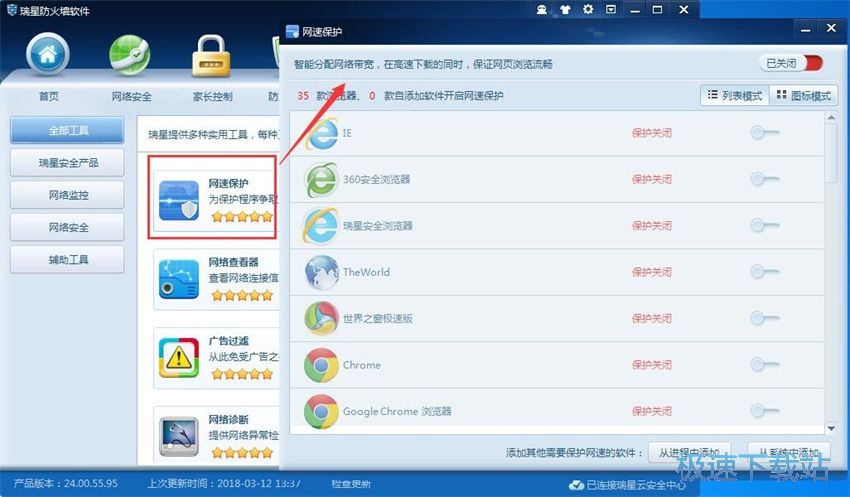Image resolution: width=850 pixels, height=497 pixels.
Task: Select the 瑞星安全产品 category
Action: (x=67, y=163)
